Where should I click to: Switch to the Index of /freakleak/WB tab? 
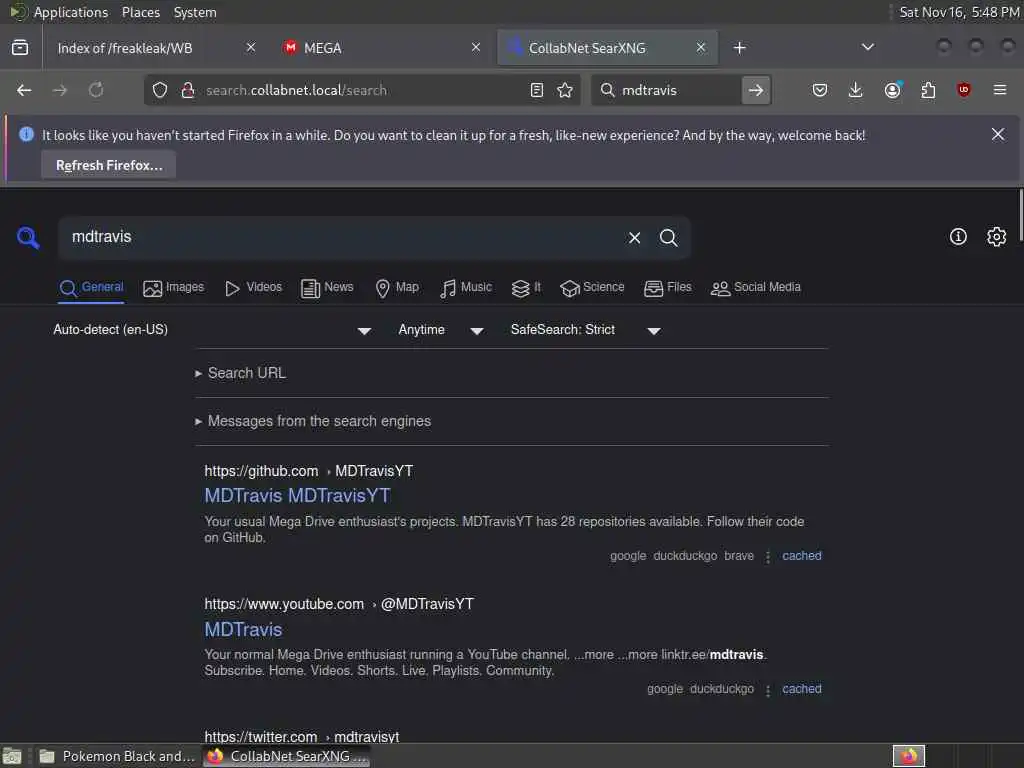[x=125, y=48]
